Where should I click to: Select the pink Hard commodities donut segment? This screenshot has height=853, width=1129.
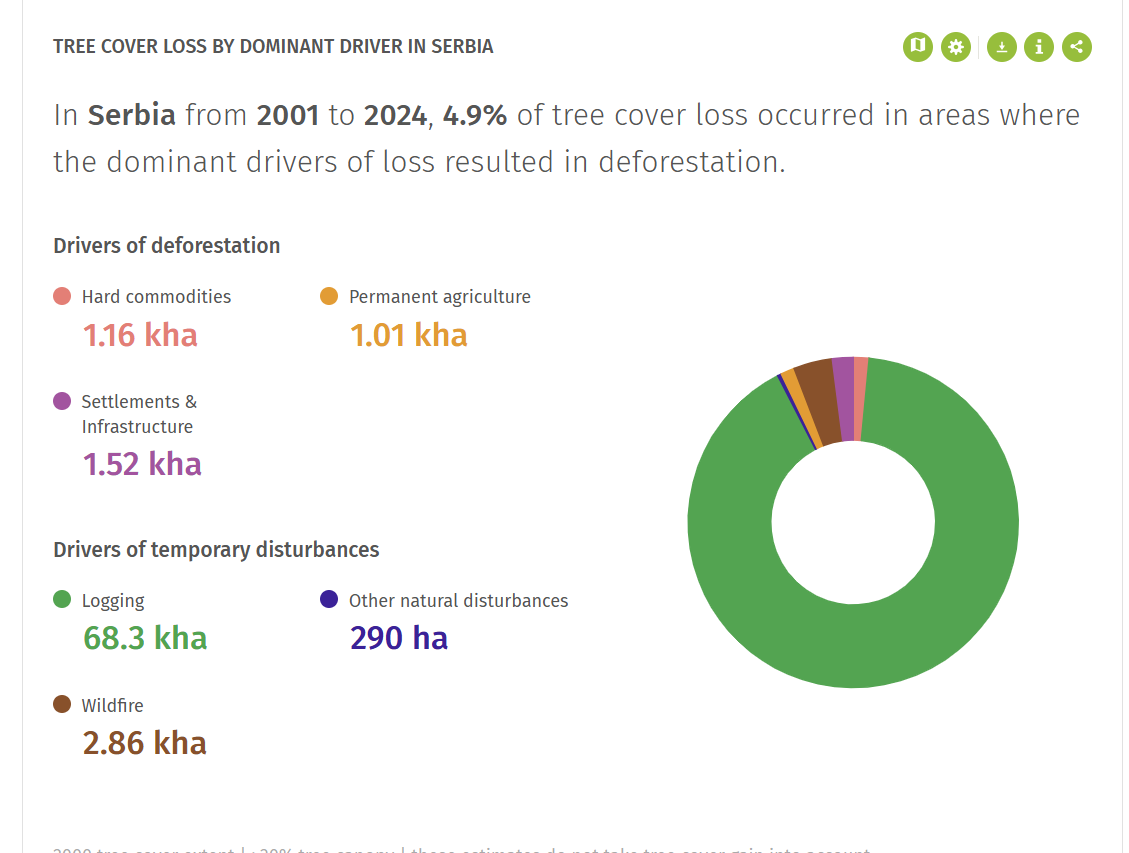tap(860, 398)
